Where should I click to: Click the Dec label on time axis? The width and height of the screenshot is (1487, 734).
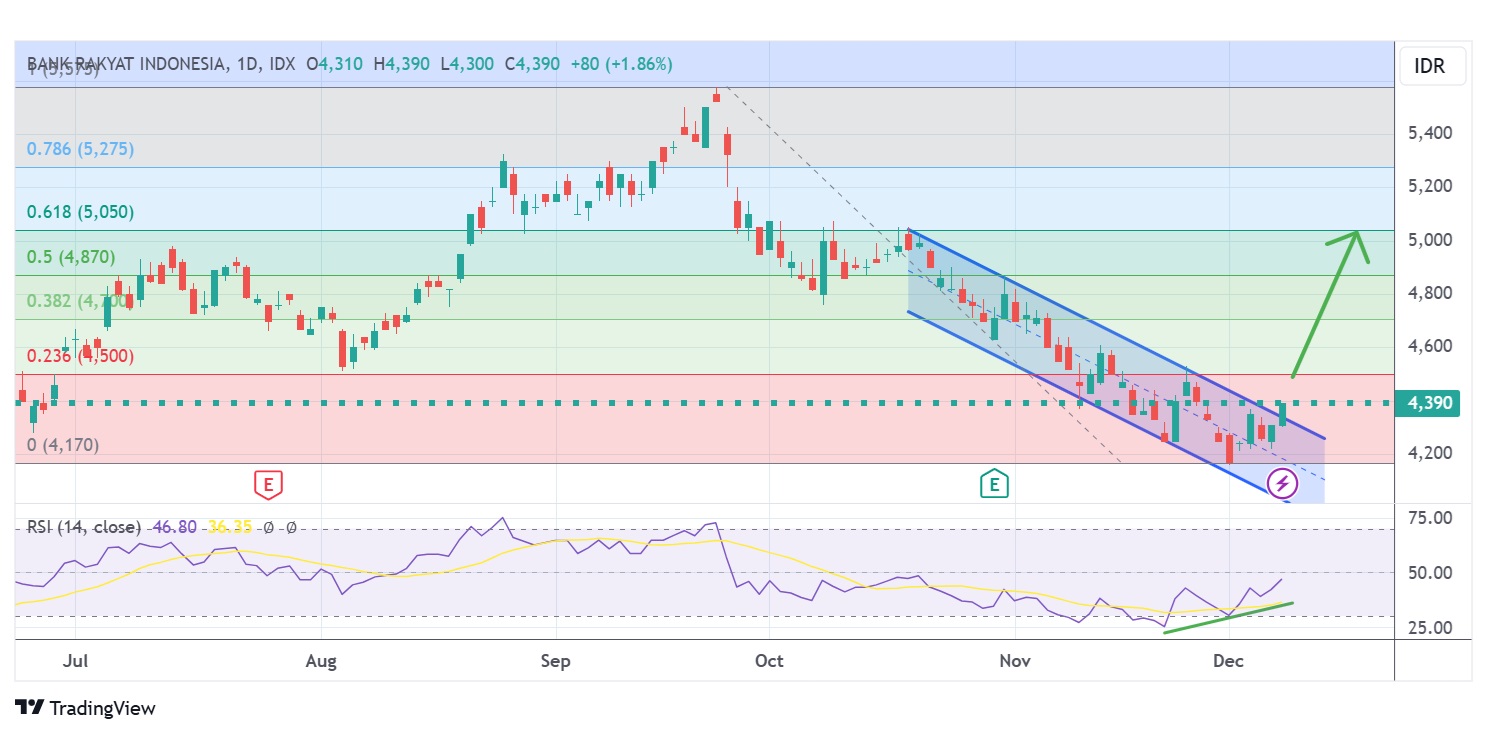click(x=1227, y=661)
